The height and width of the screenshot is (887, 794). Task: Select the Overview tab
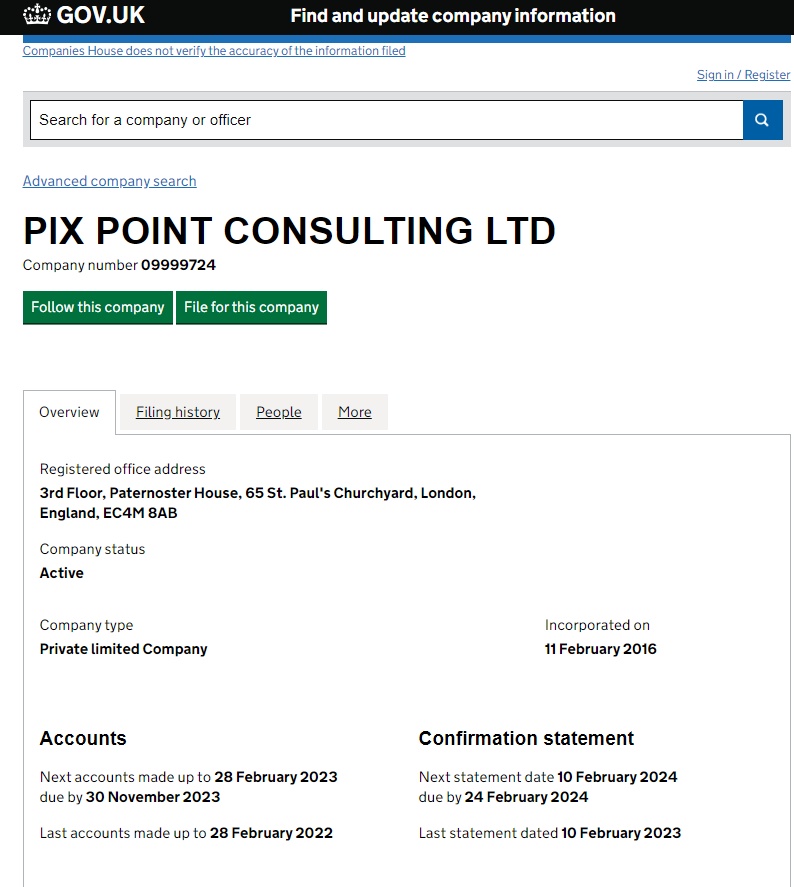click(x=69, y=412)
